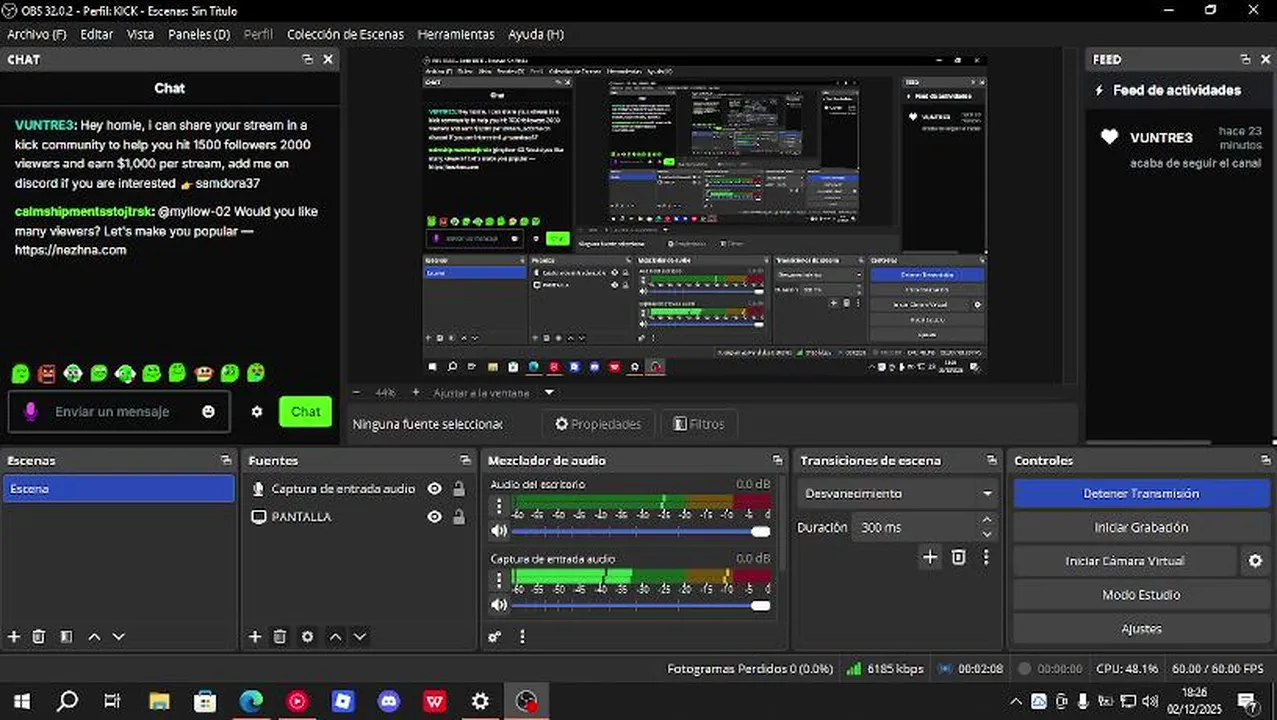
Task: Open scene filters icon in Escenas panel
Action: pos(66,636)
